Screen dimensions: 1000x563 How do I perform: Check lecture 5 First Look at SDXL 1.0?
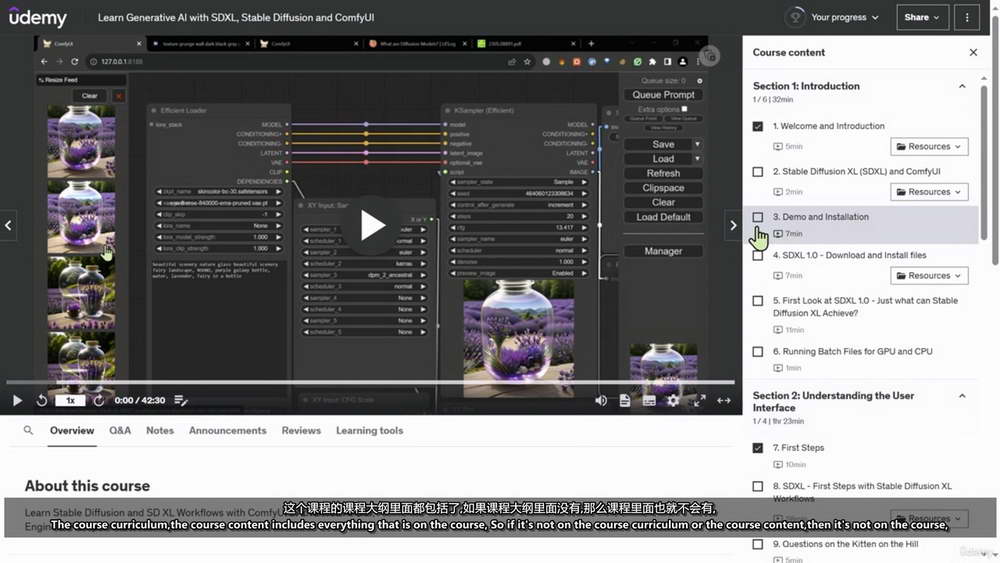pos(758,301)
